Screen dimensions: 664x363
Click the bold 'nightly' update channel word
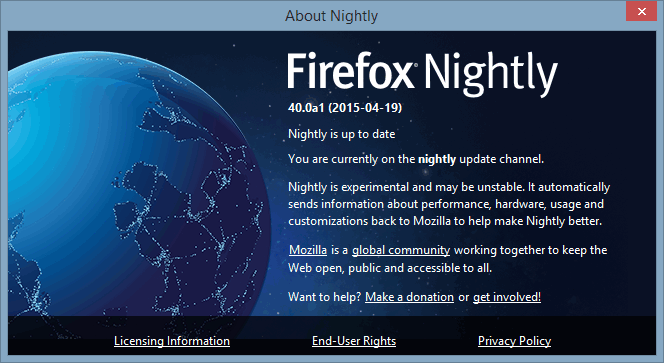click(x=437, y=159)
